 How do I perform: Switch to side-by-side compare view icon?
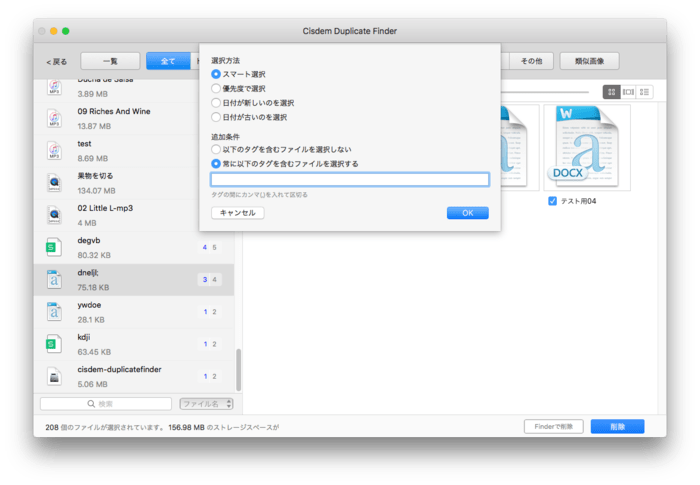click(628, 92)
